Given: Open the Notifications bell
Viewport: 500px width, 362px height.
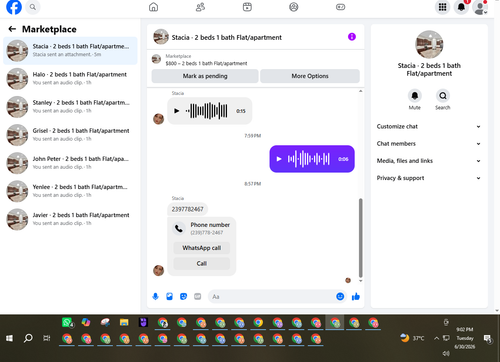Looking at the screenshot, I should coord(461,7).
